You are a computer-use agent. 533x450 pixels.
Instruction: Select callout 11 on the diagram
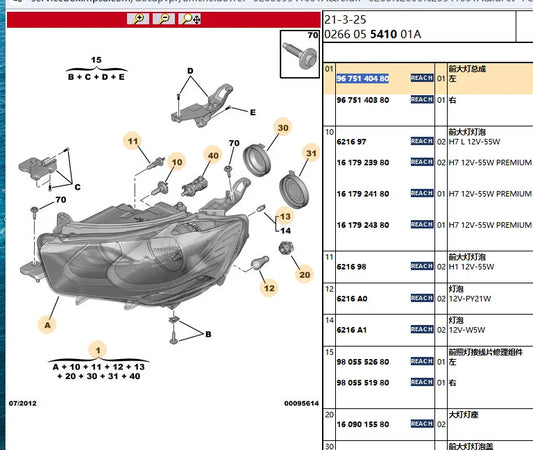click(x=133, y=141)
